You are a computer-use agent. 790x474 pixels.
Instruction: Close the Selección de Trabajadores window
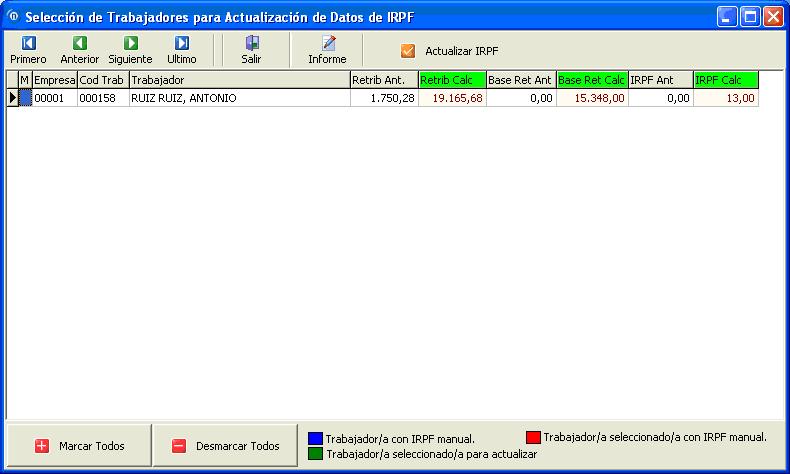coord(773,17)
